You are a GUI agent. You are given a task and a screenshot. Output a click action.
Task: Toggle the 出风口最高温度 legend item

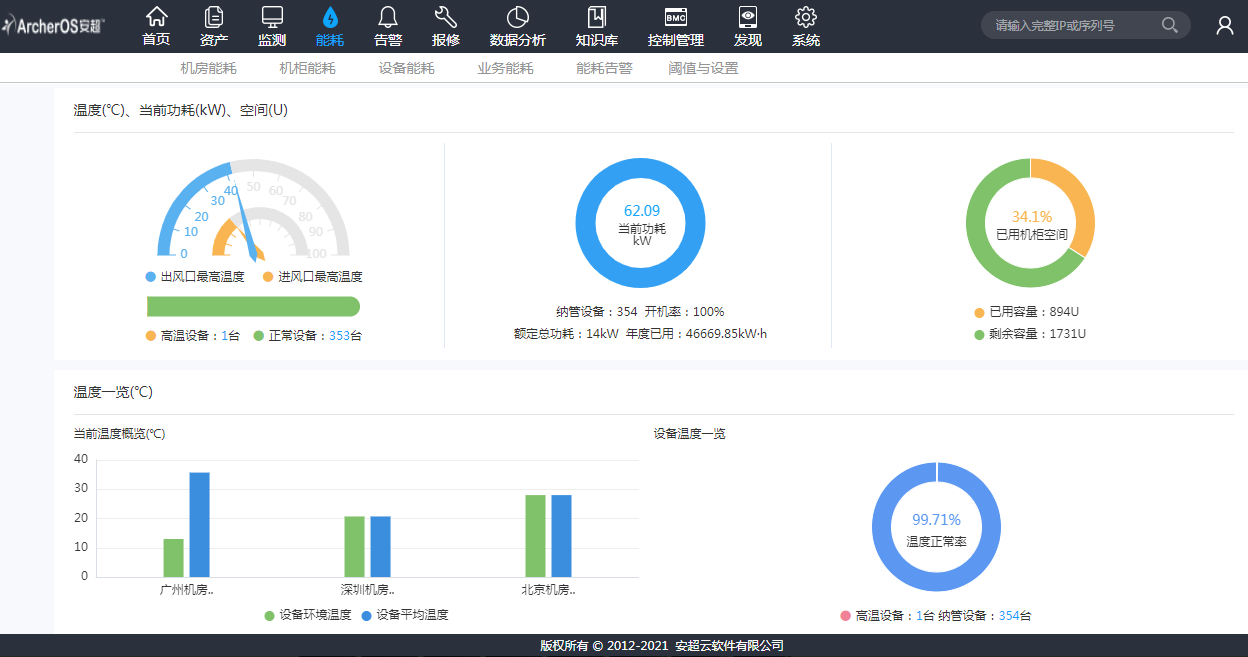point(195,277)
